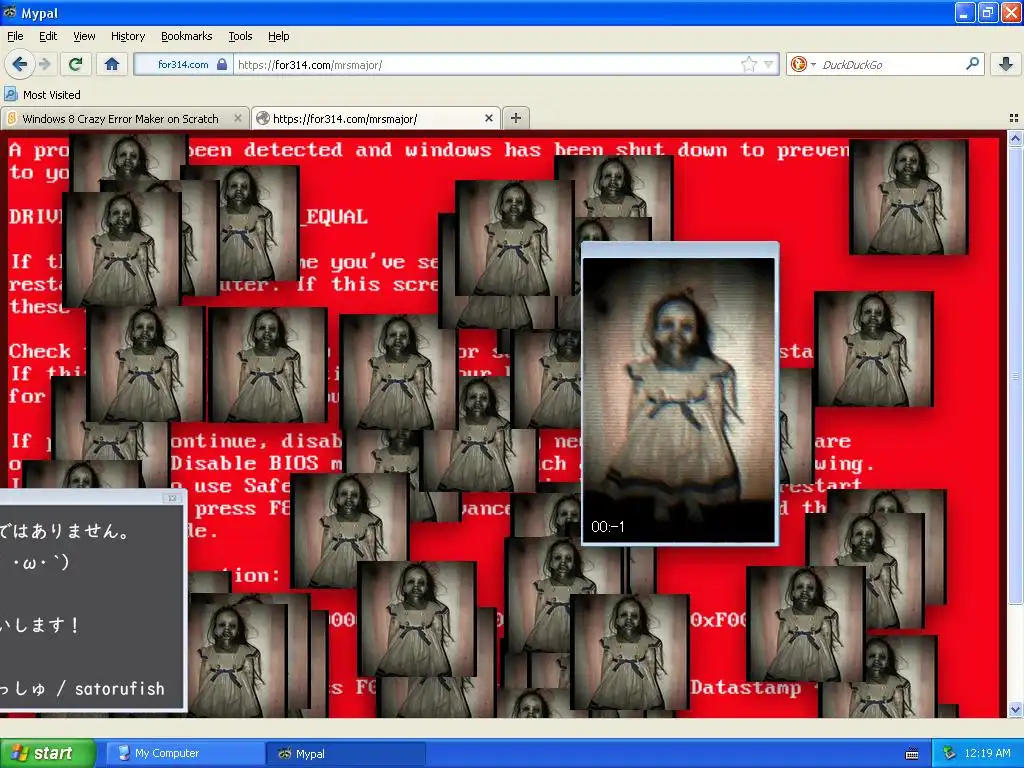
Task: Open the View menu
Action: pyautogui.click(x=84, y=36)
